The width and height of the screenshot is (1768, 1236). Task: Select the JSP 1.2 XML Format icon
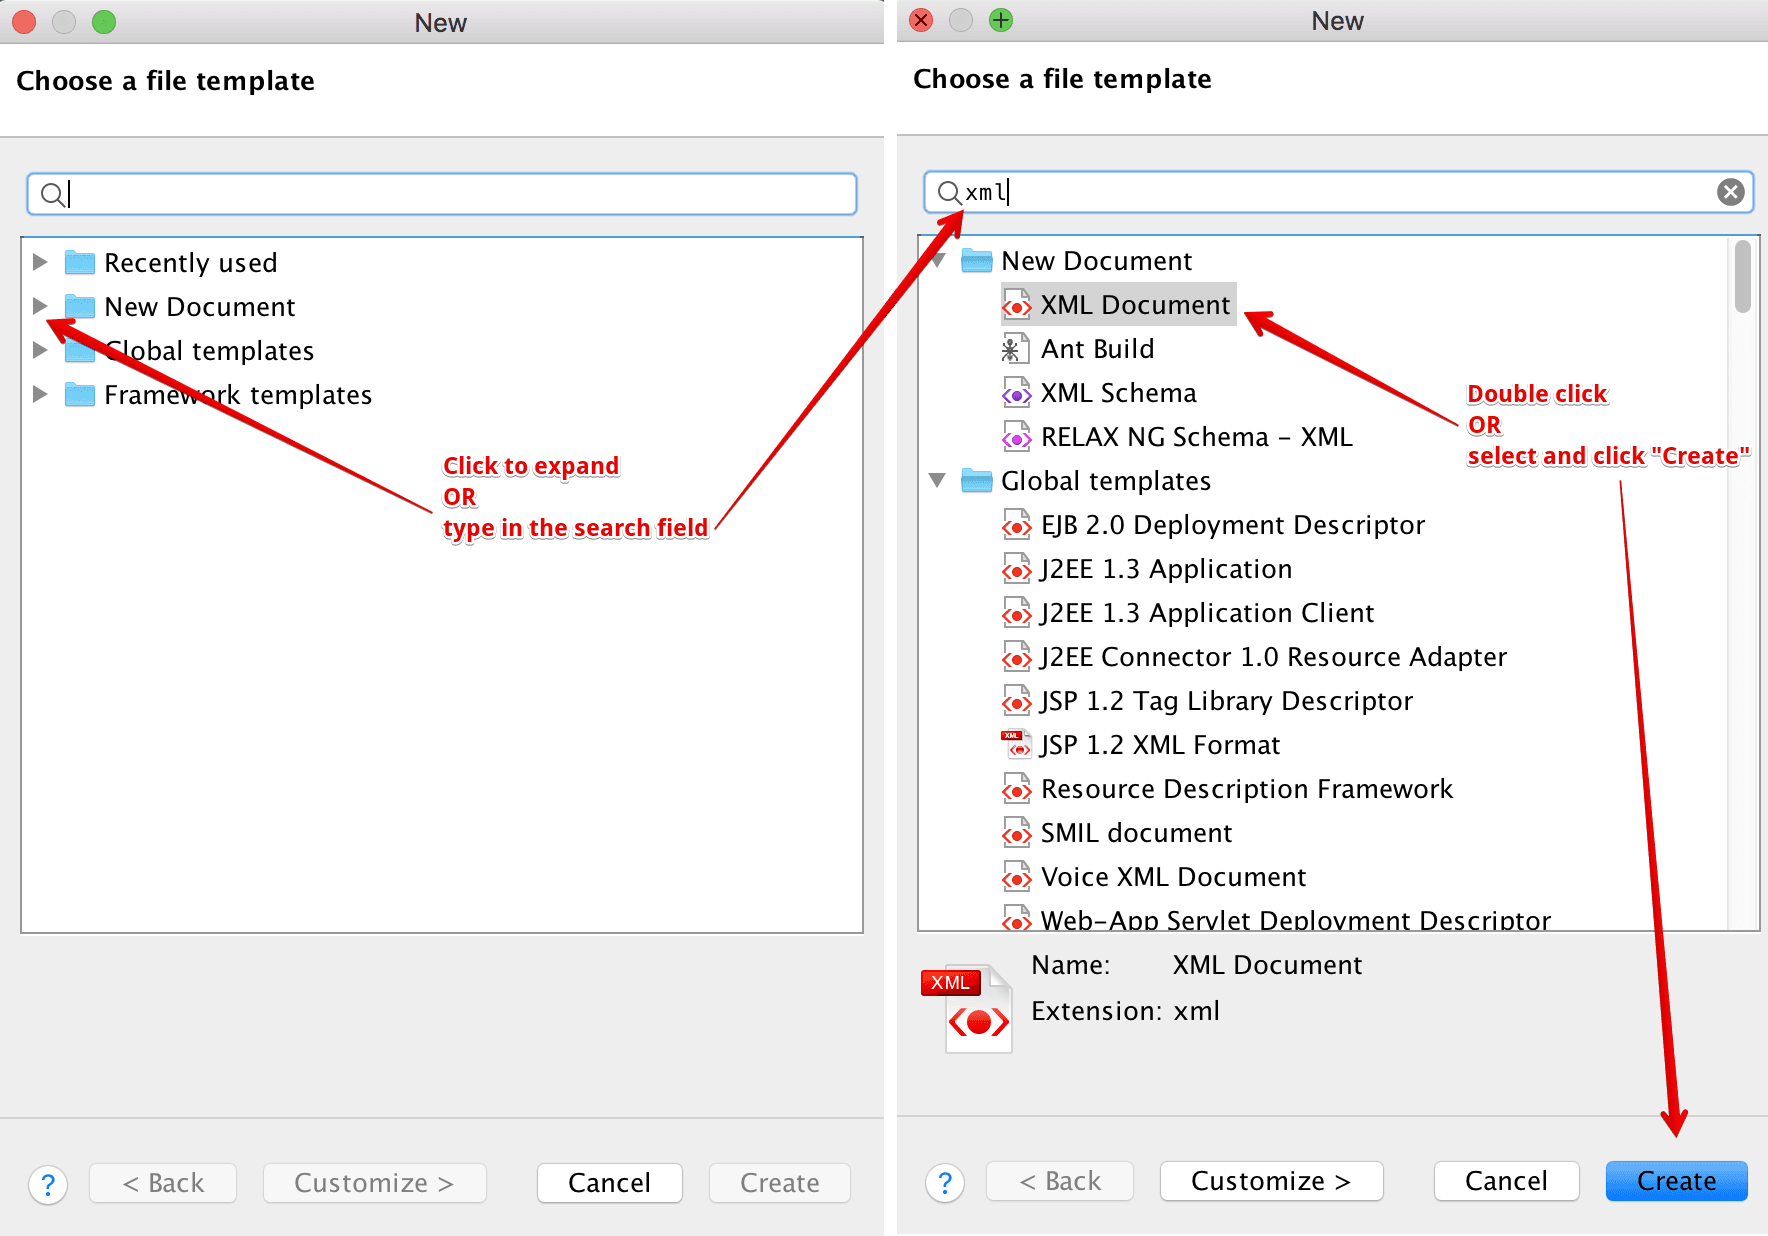[1016, 745]
